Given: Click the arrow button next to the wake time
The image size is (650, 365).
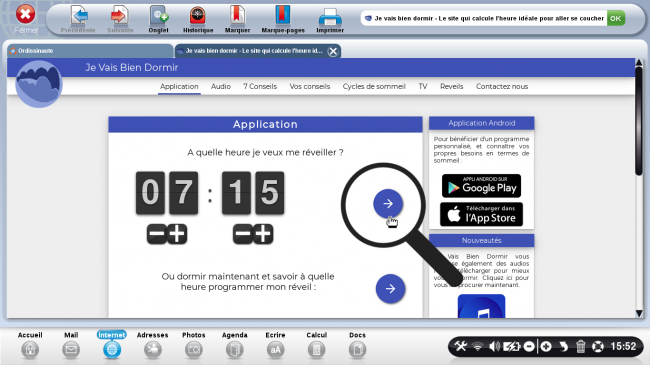Looking at the screenshot, I should coord(388,204).
